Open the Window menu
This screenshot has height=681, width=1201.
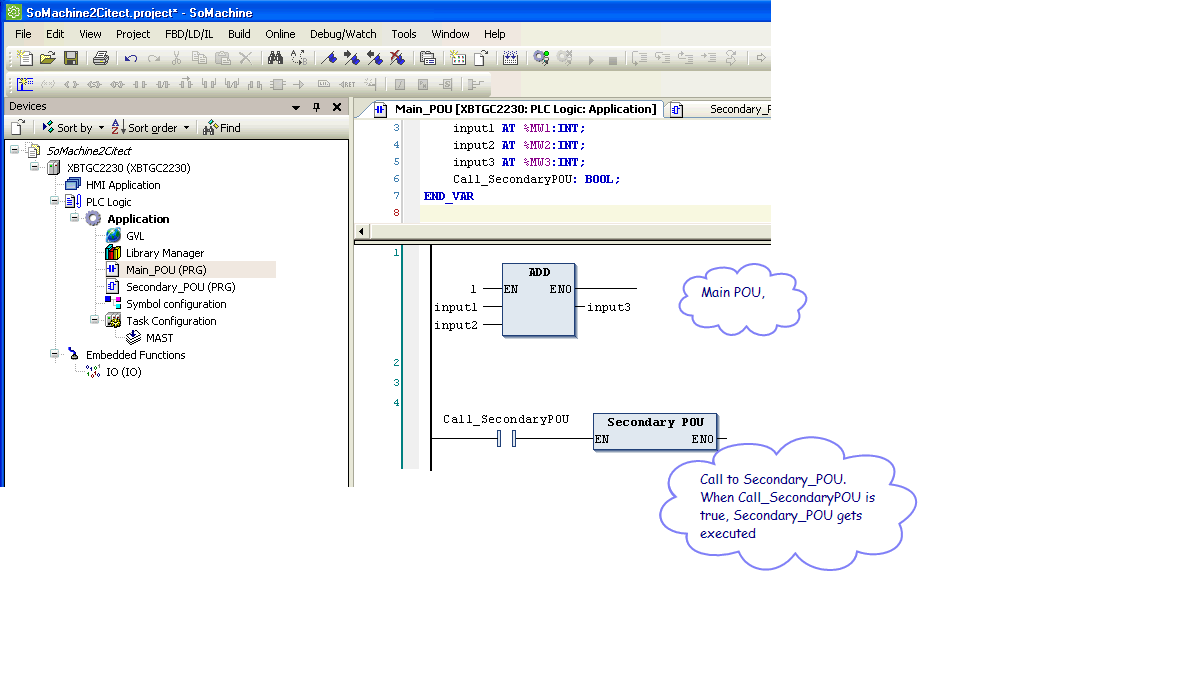[x=451, y=34]
